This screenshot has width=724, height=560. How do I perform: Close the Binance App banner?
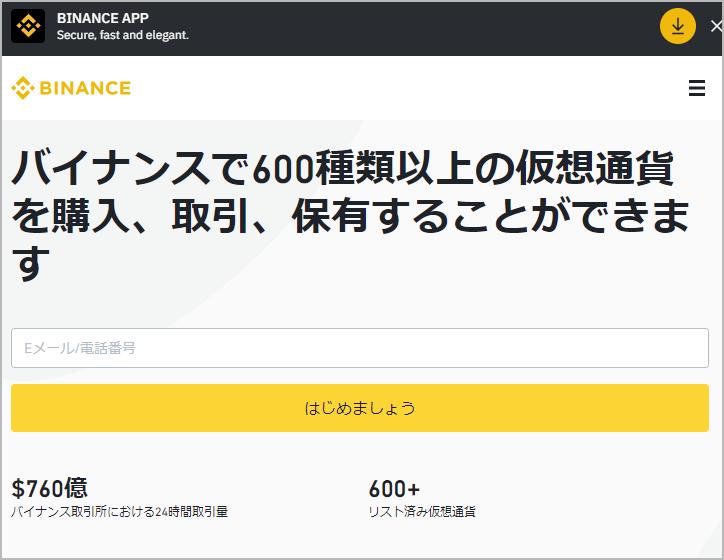[716, 26]
